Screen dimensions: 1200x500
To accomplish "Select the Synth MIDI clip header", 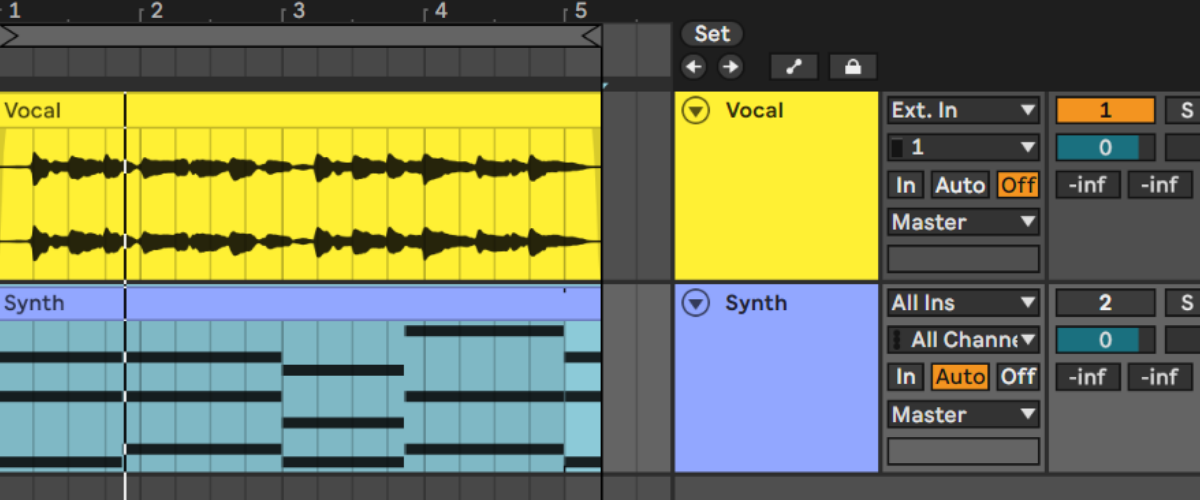I will point(300,303).
